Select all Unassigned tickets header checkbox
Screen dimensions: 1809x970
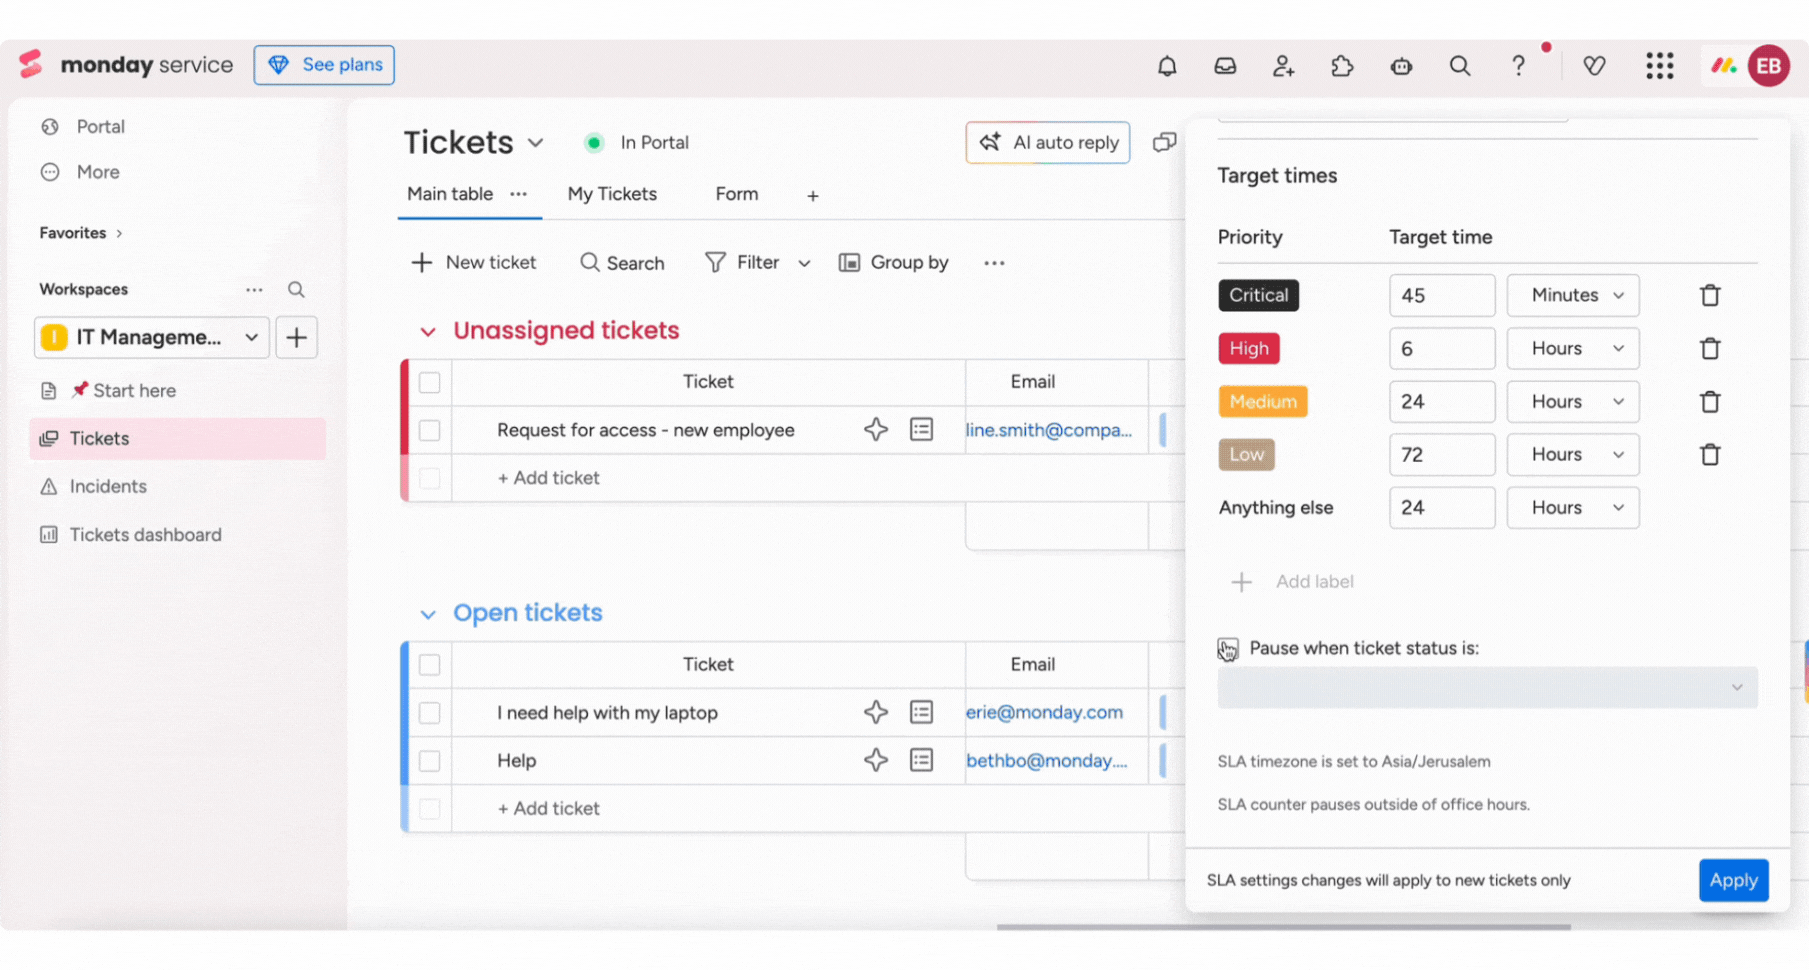coord(429,382)
